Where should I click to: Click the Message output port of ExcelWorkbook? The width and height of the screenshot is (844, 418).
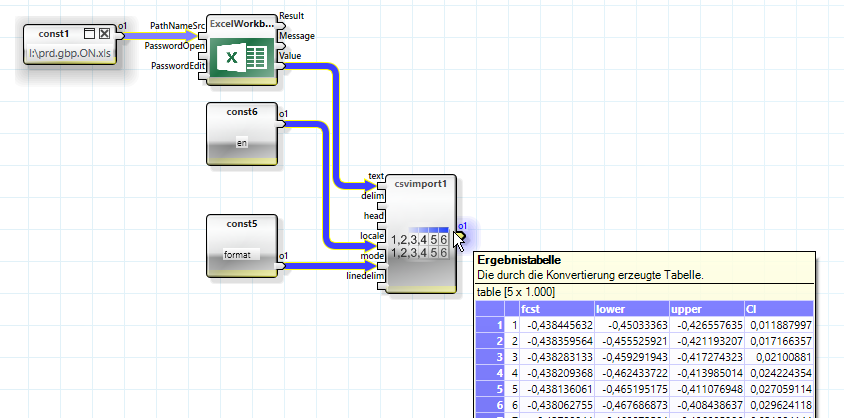tap(282, 45)
